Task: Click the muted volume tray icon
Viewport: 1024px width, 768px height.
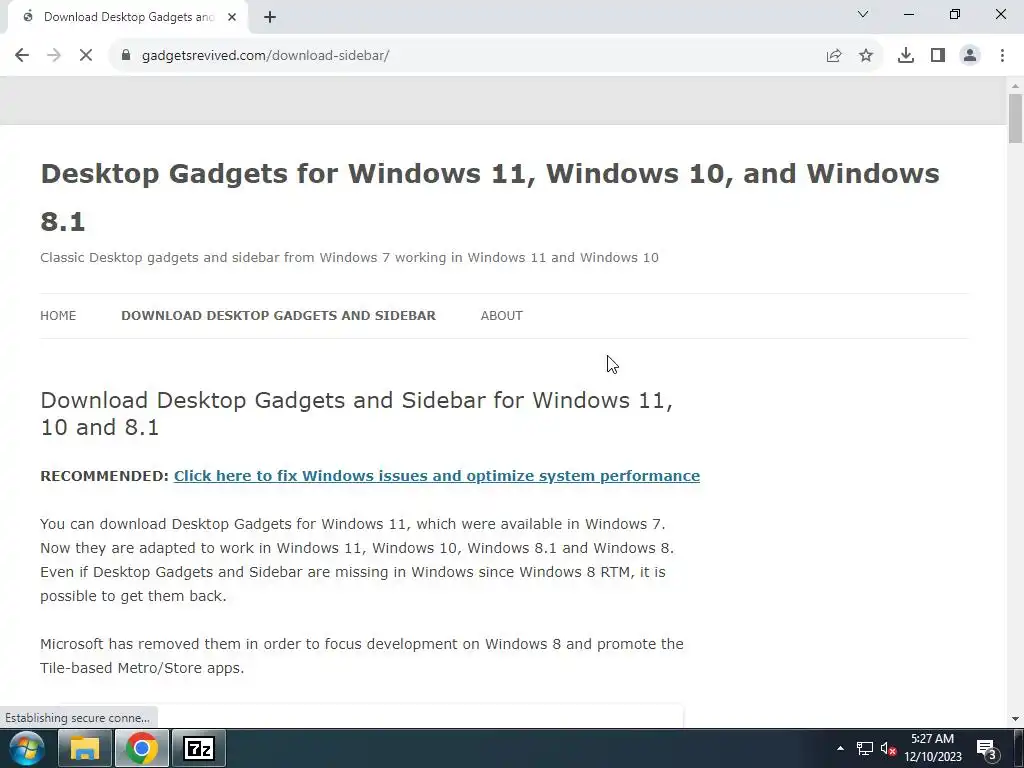Action: [x=888, y=748]
